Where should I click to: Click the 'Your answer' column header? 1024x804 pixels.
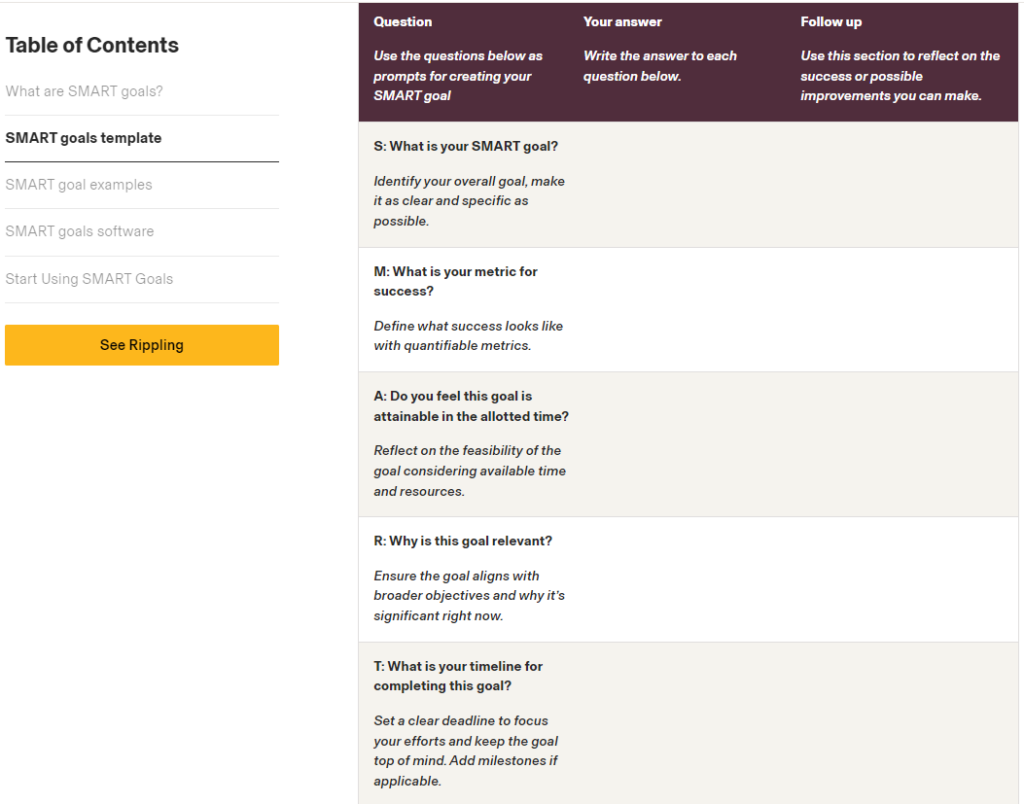point(622,22)
